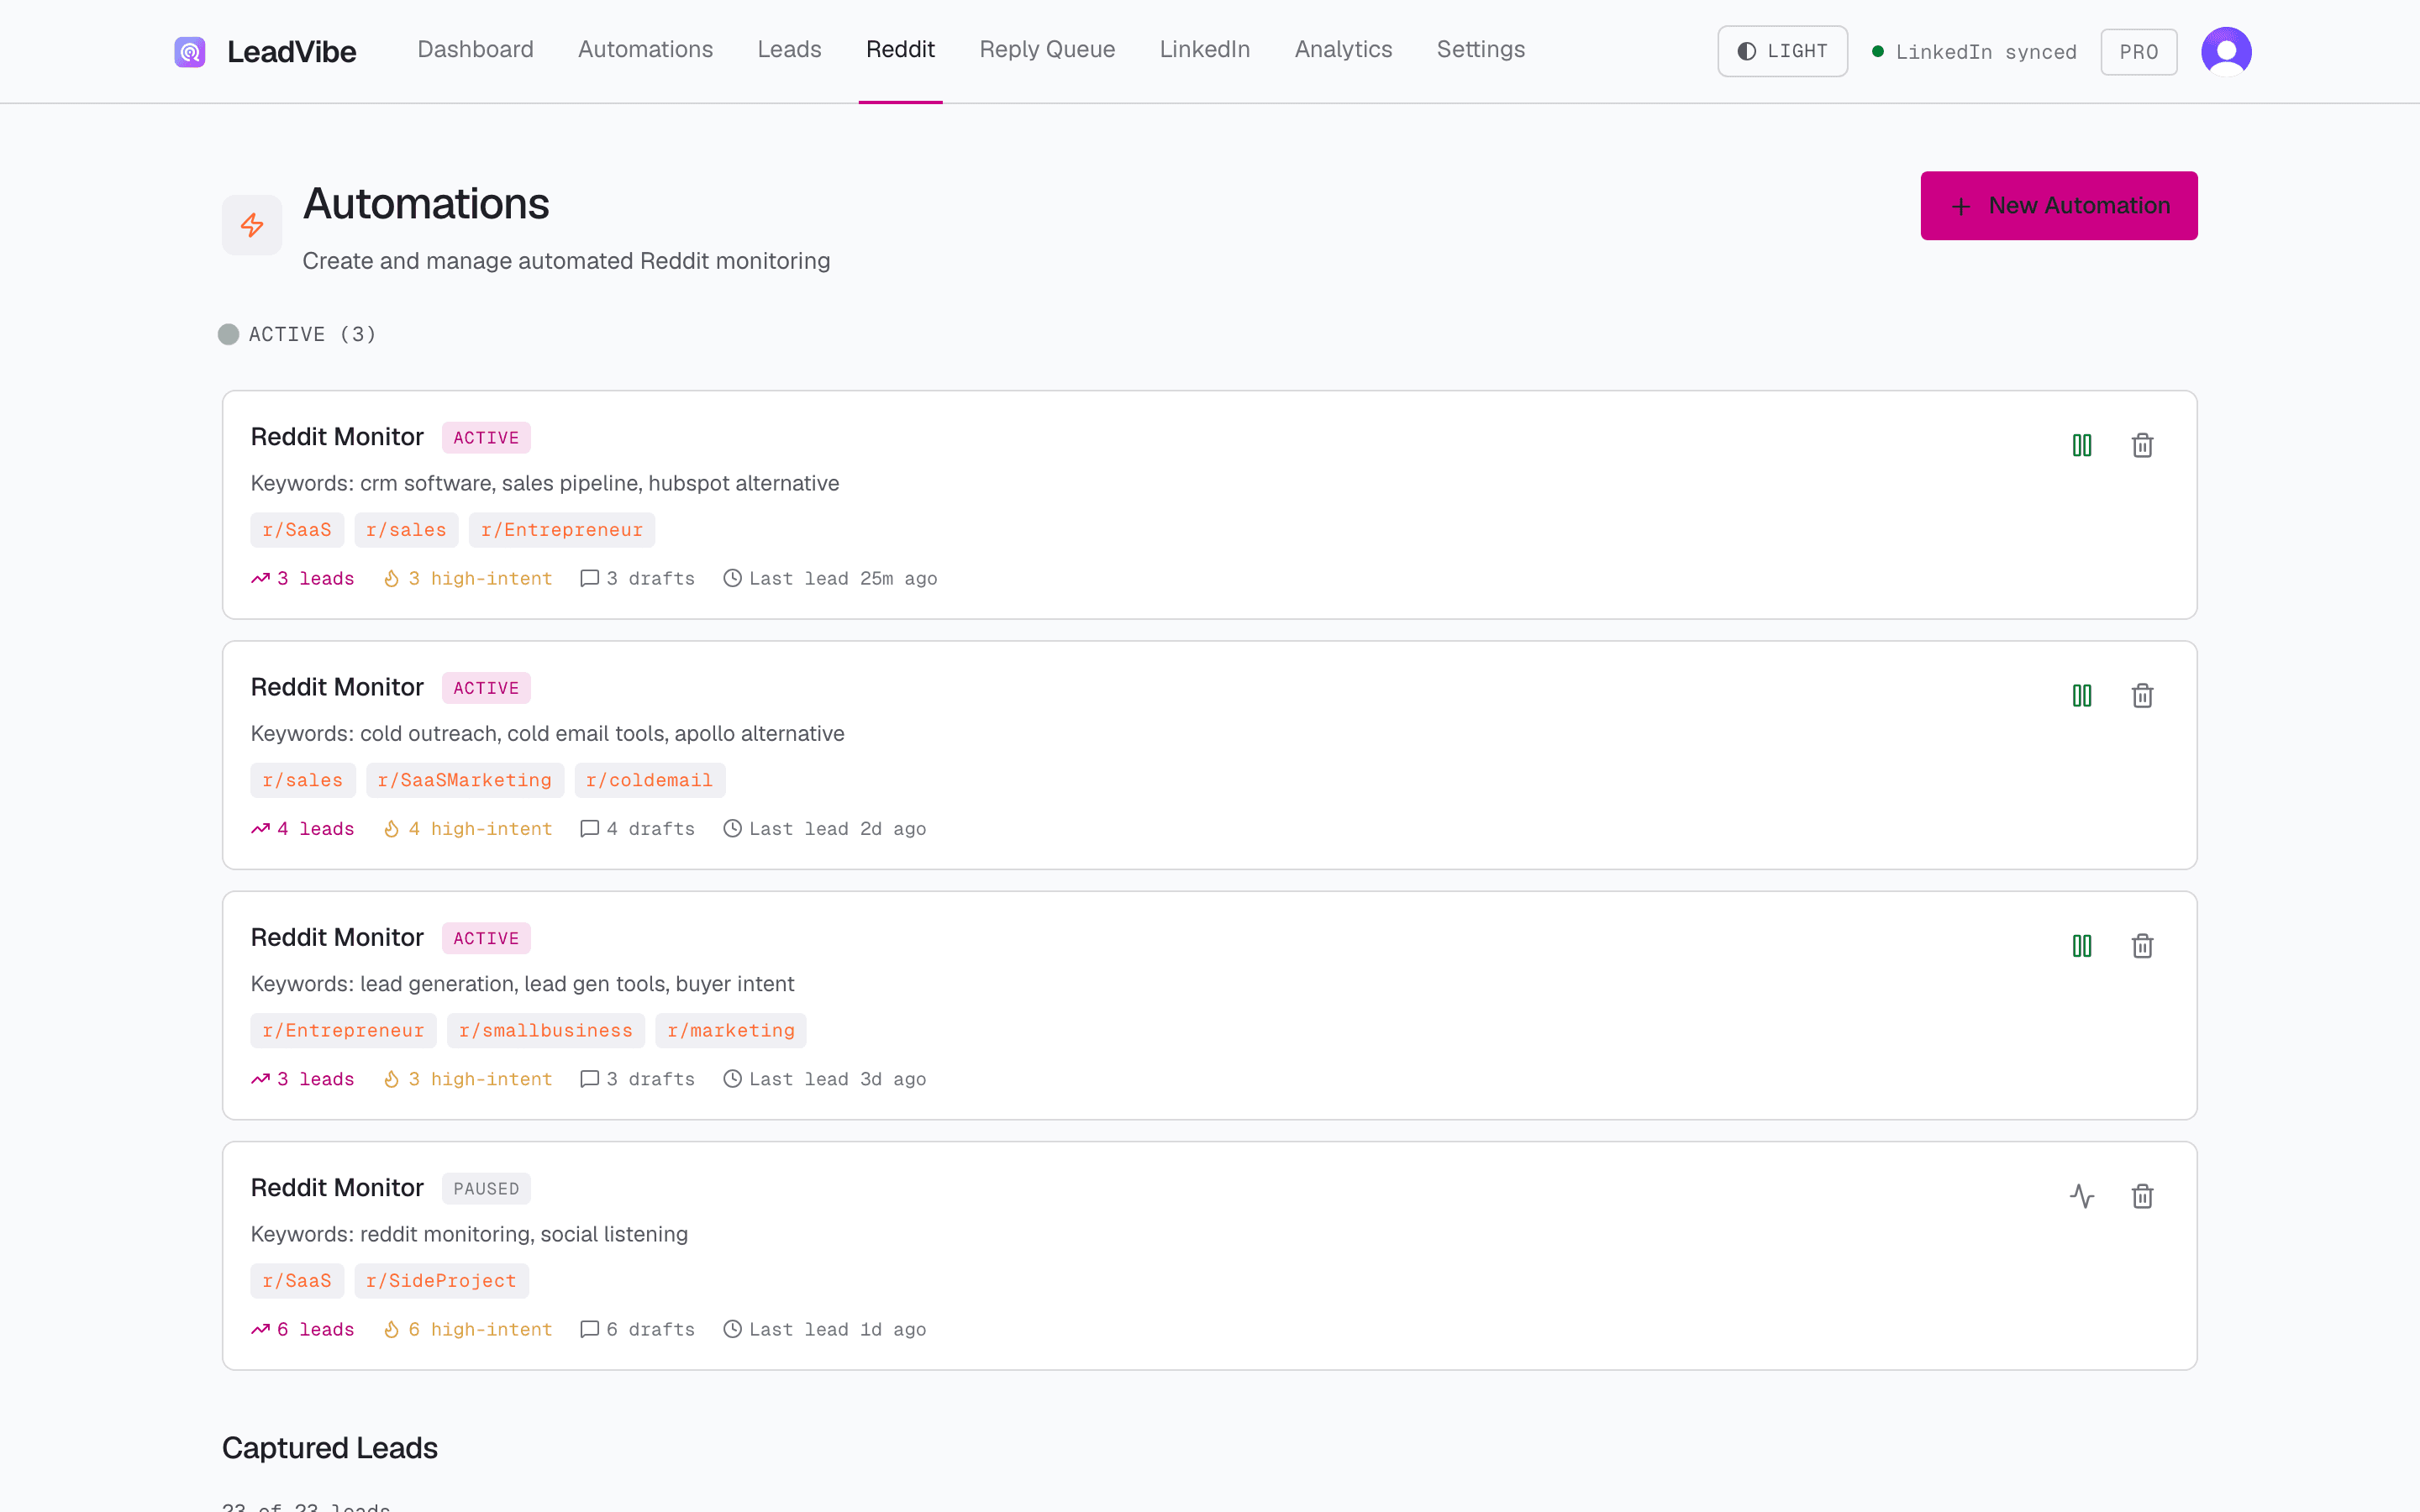The width and height of the screenshot is (2420, 1512).
Task: Click "6 leads" in paused monitor card
Action: (x=303, y=1330)
